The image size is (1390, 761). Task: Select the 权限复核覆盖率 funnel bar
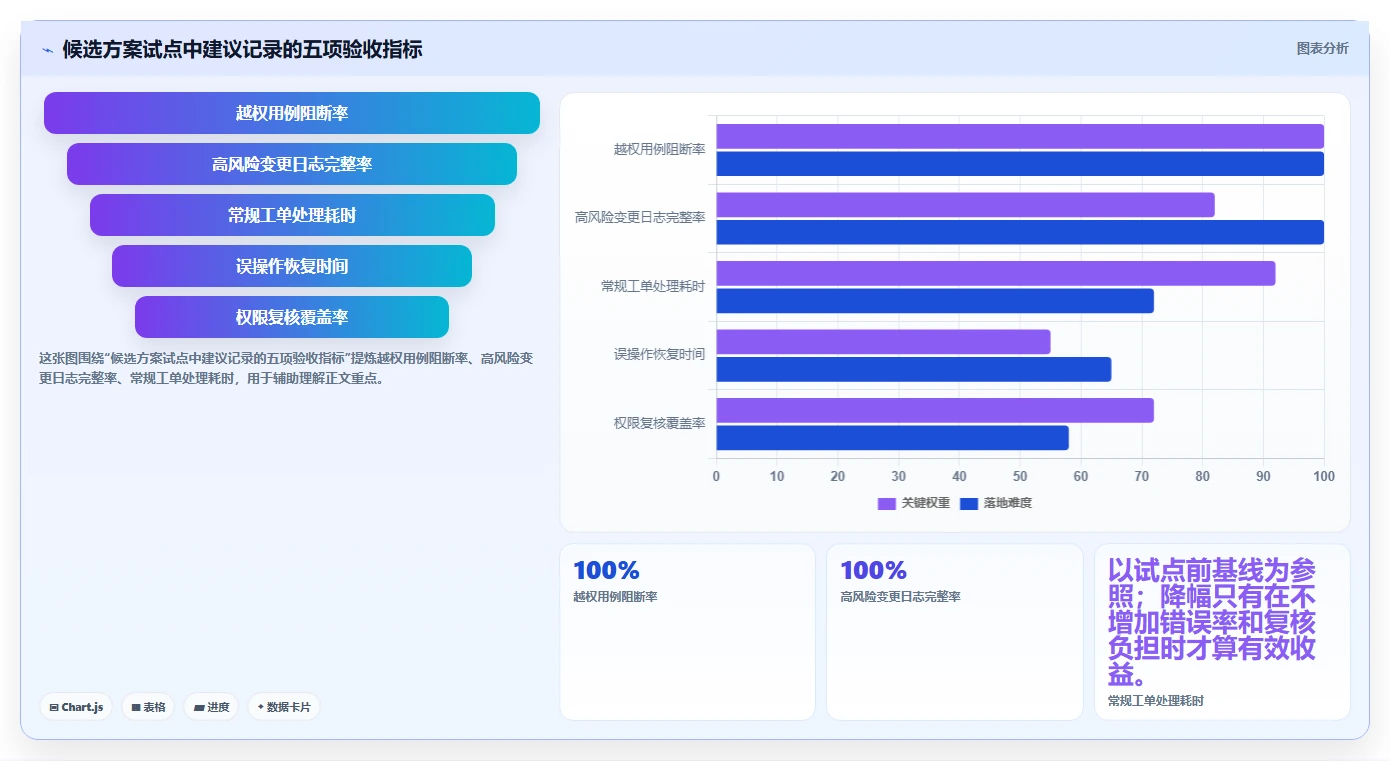[x=292, y=317]
